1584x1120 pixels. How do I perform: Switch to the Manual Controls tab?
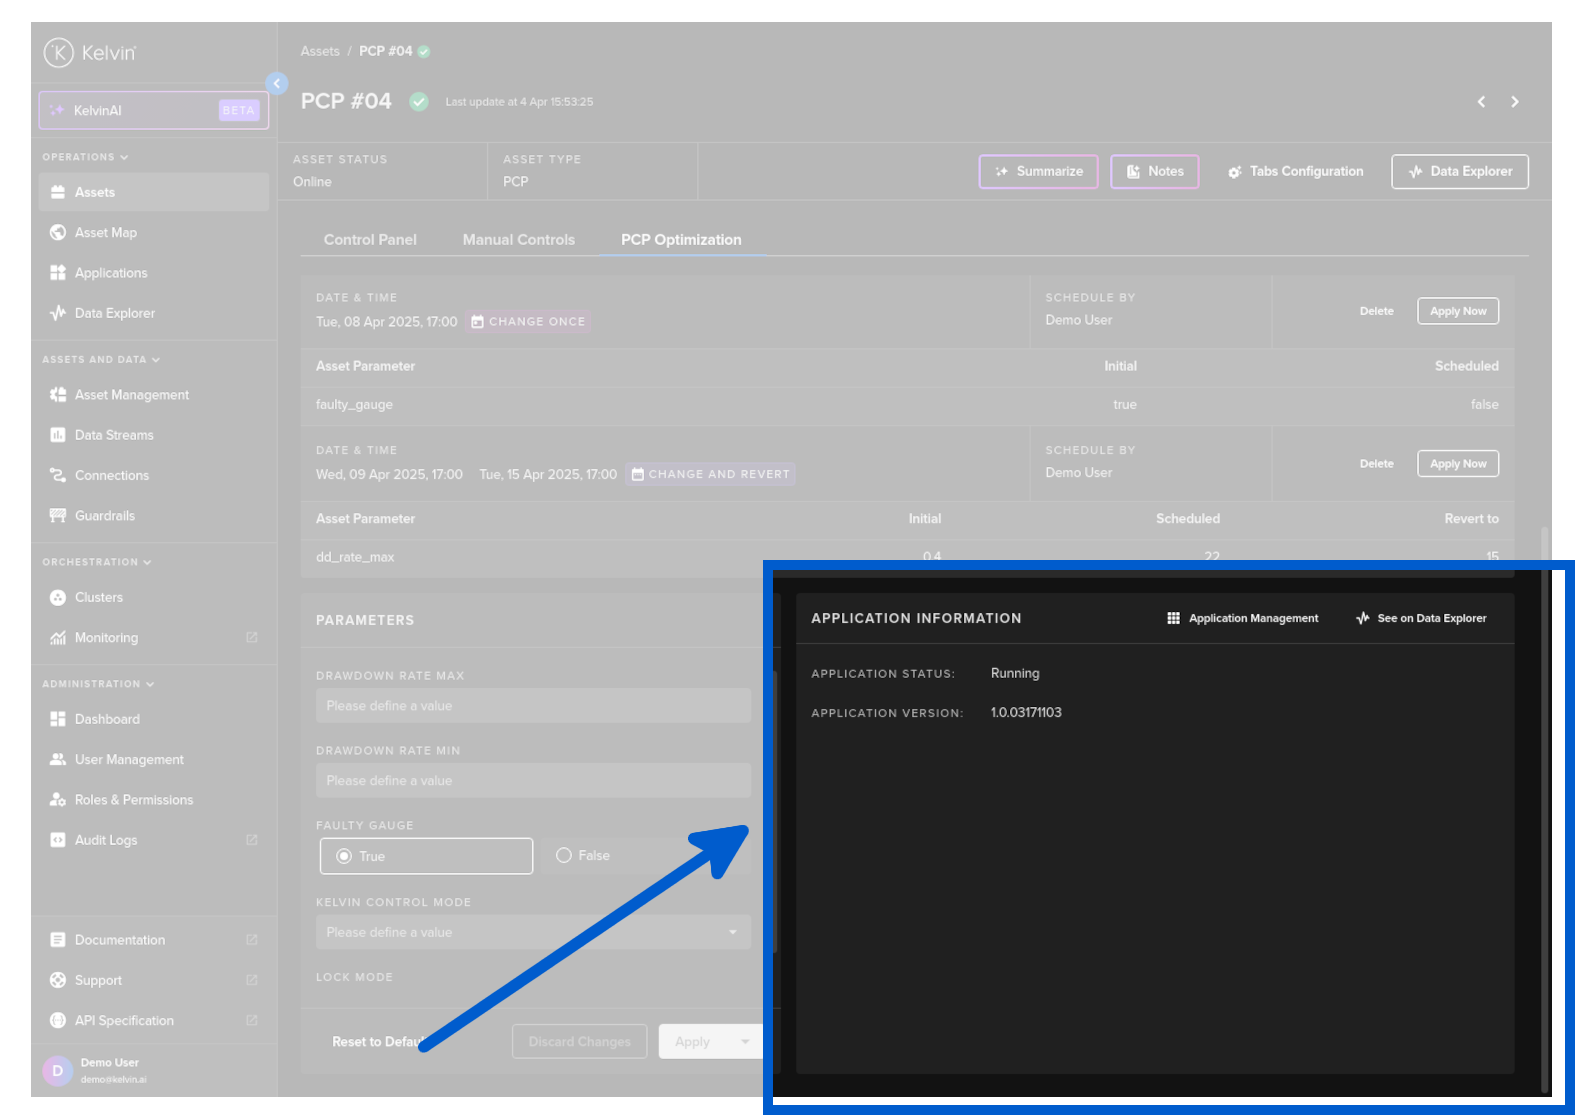point(518,240)
